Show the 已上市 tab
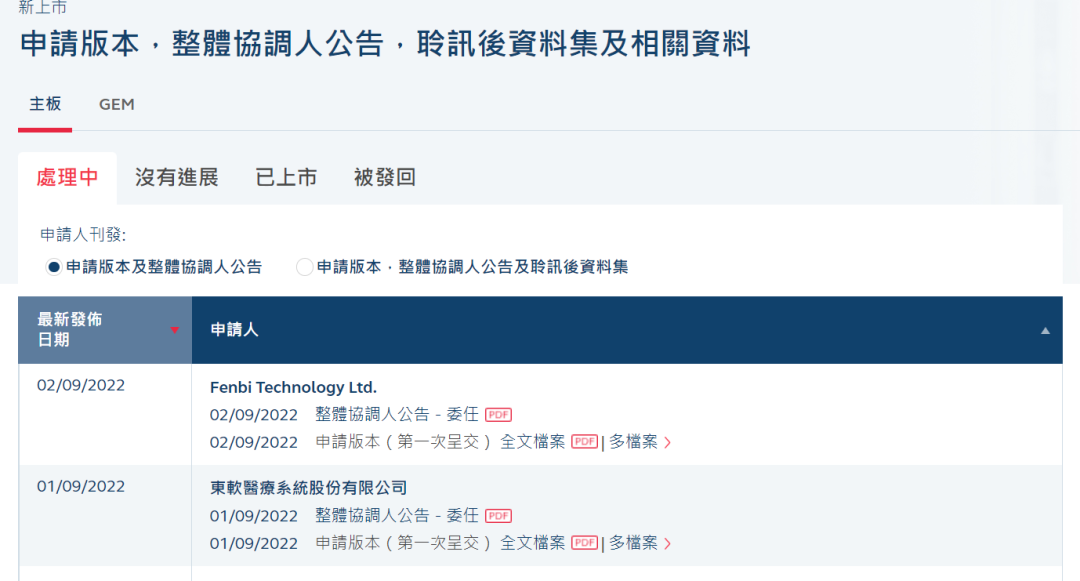Viewport: 1080px width, 581px height. (286, 178)
